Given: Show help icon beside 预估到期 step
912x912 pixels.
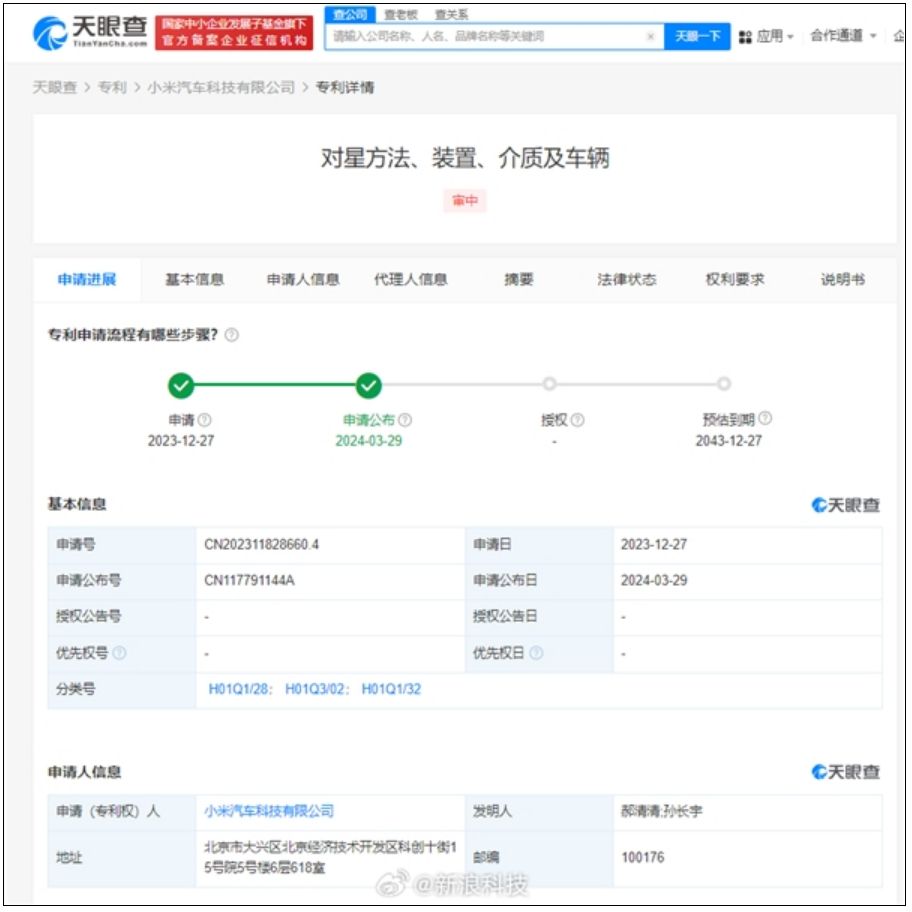Looking at the screenshot, I should point(765,418).
